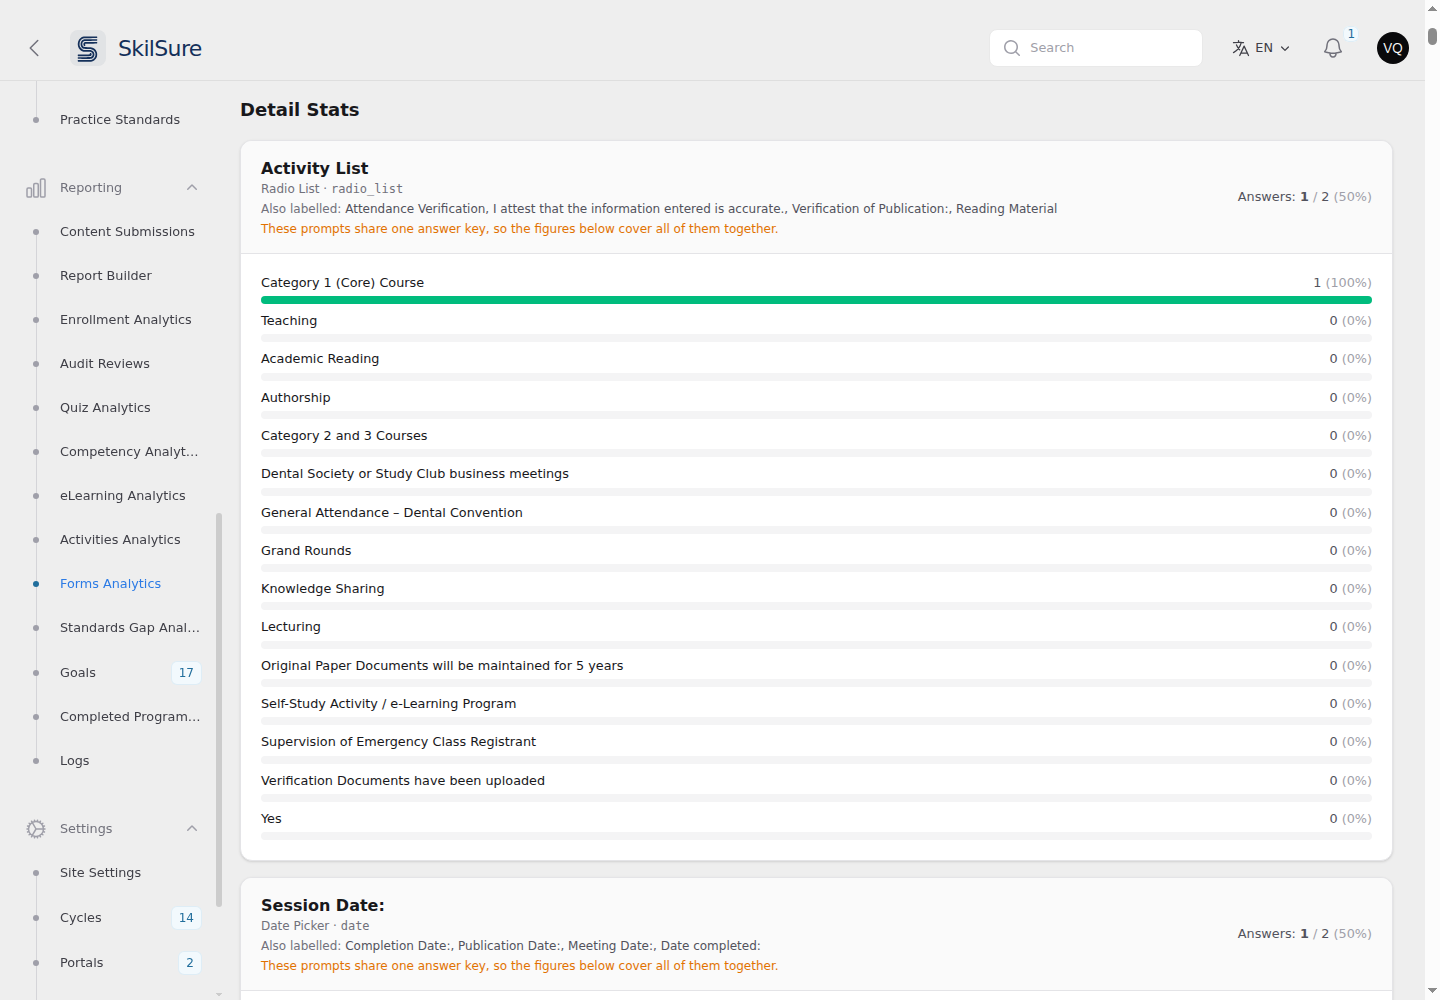Click the Teaching progress bar
1440x1000 pixels.
click(816, 338)
